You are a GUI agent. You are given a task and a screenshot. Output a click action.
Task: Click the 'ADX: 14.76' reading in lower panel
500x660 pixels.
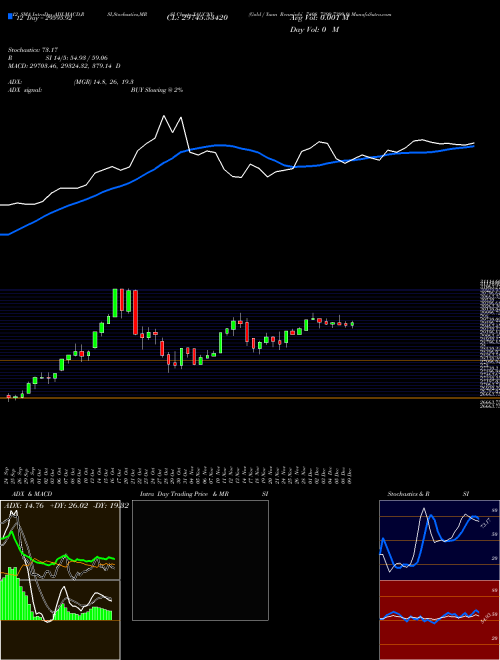(25, 505)
